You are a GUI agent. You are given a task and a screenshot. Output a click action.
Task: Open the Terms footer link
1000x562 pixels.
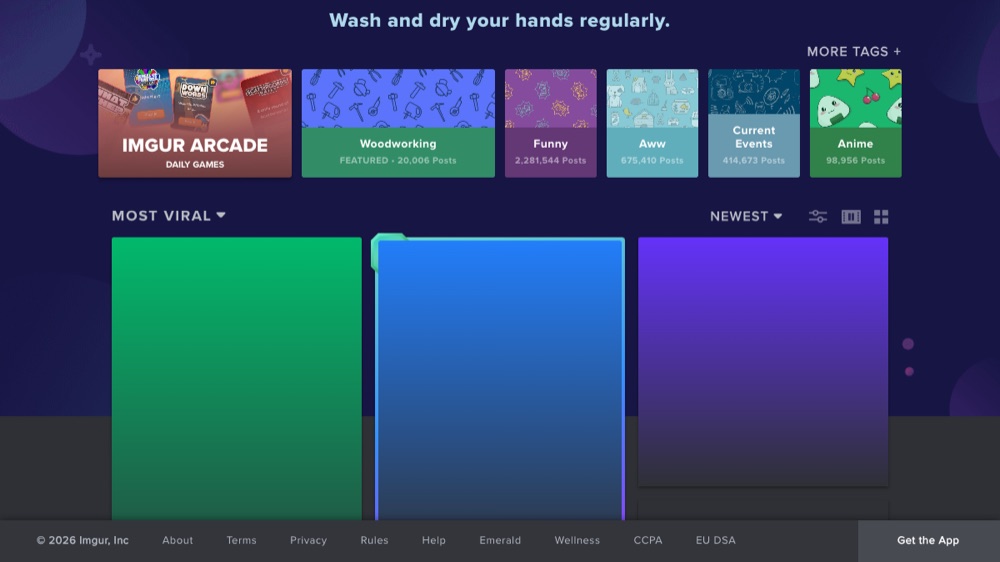241,540
